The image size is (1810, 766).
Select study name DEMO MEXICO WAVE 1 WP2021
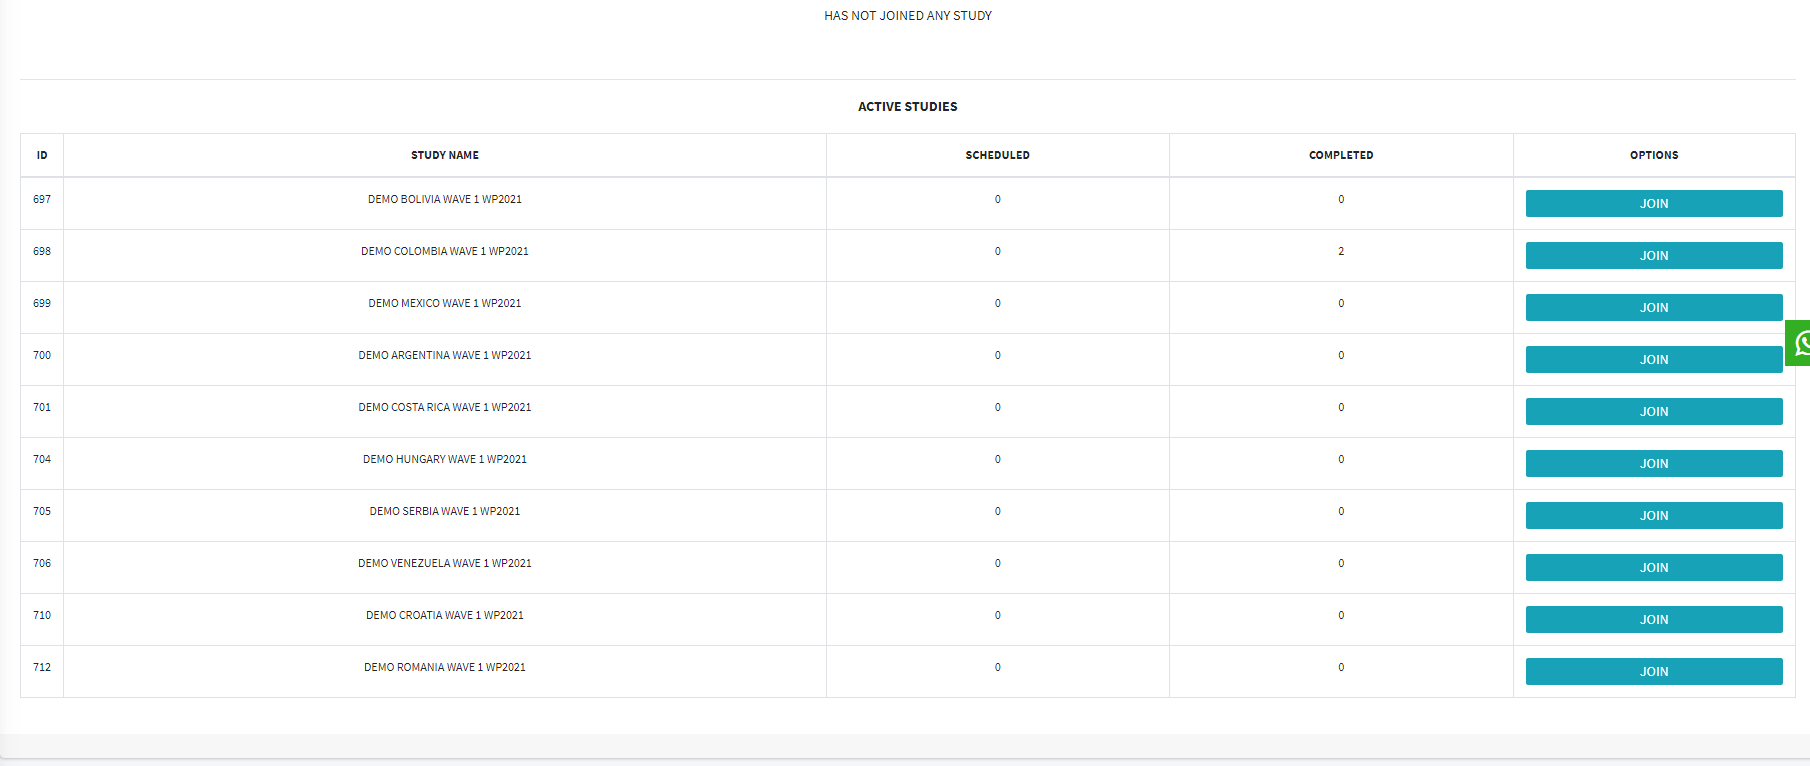coord(445,303)
